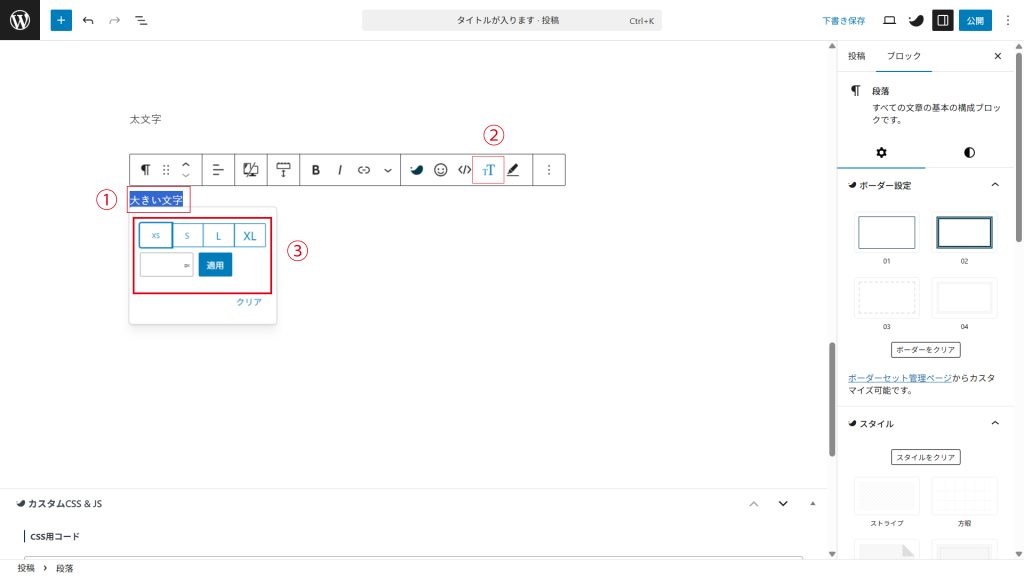Open the block styles half-circle tab
The width and height of the screenshot is (1024, 576).
969,153
